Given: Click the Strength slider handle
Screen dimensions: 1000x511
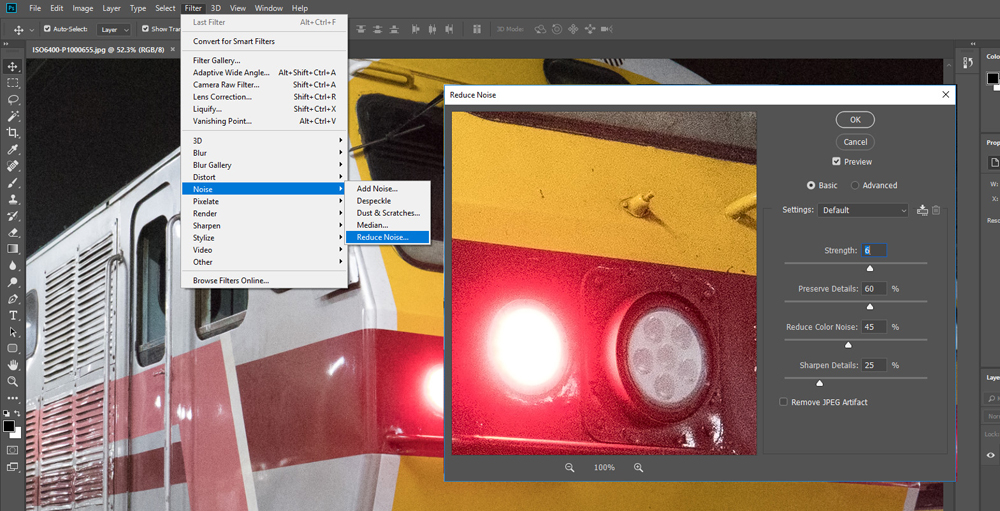Looking at the screenshot, I should tap(869, 269).
